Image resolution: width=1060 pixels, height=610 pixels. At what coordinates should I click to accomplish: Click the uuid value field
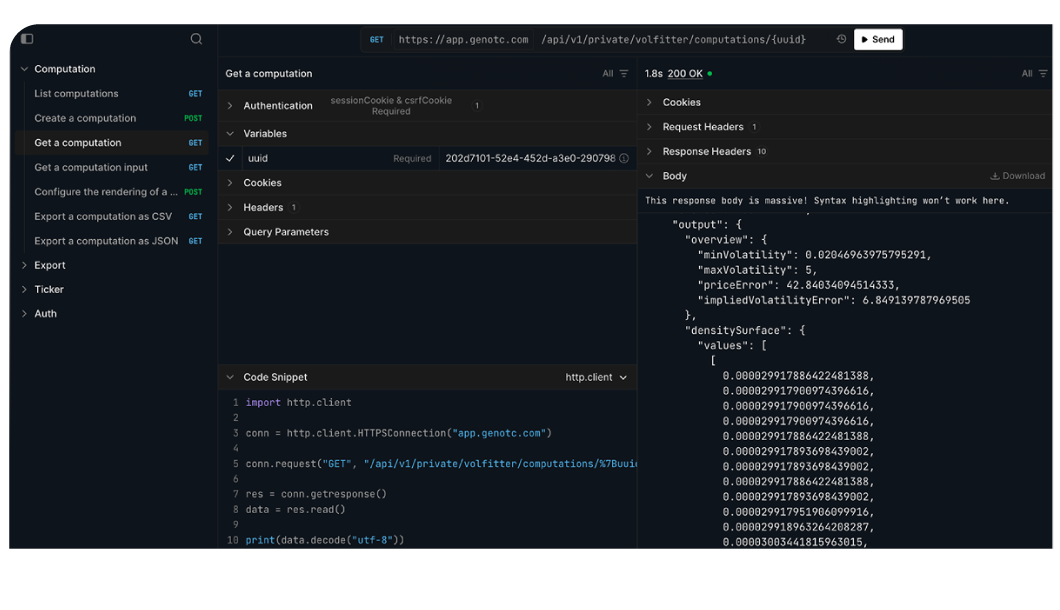pyautogui.click(x=530, y=158)
